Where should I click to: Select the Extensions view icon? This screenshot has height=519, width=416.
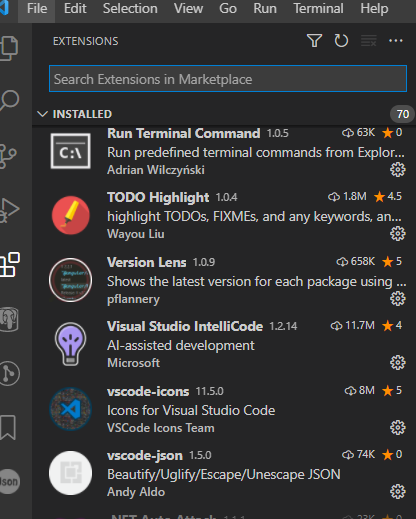[x=10, y=264]
